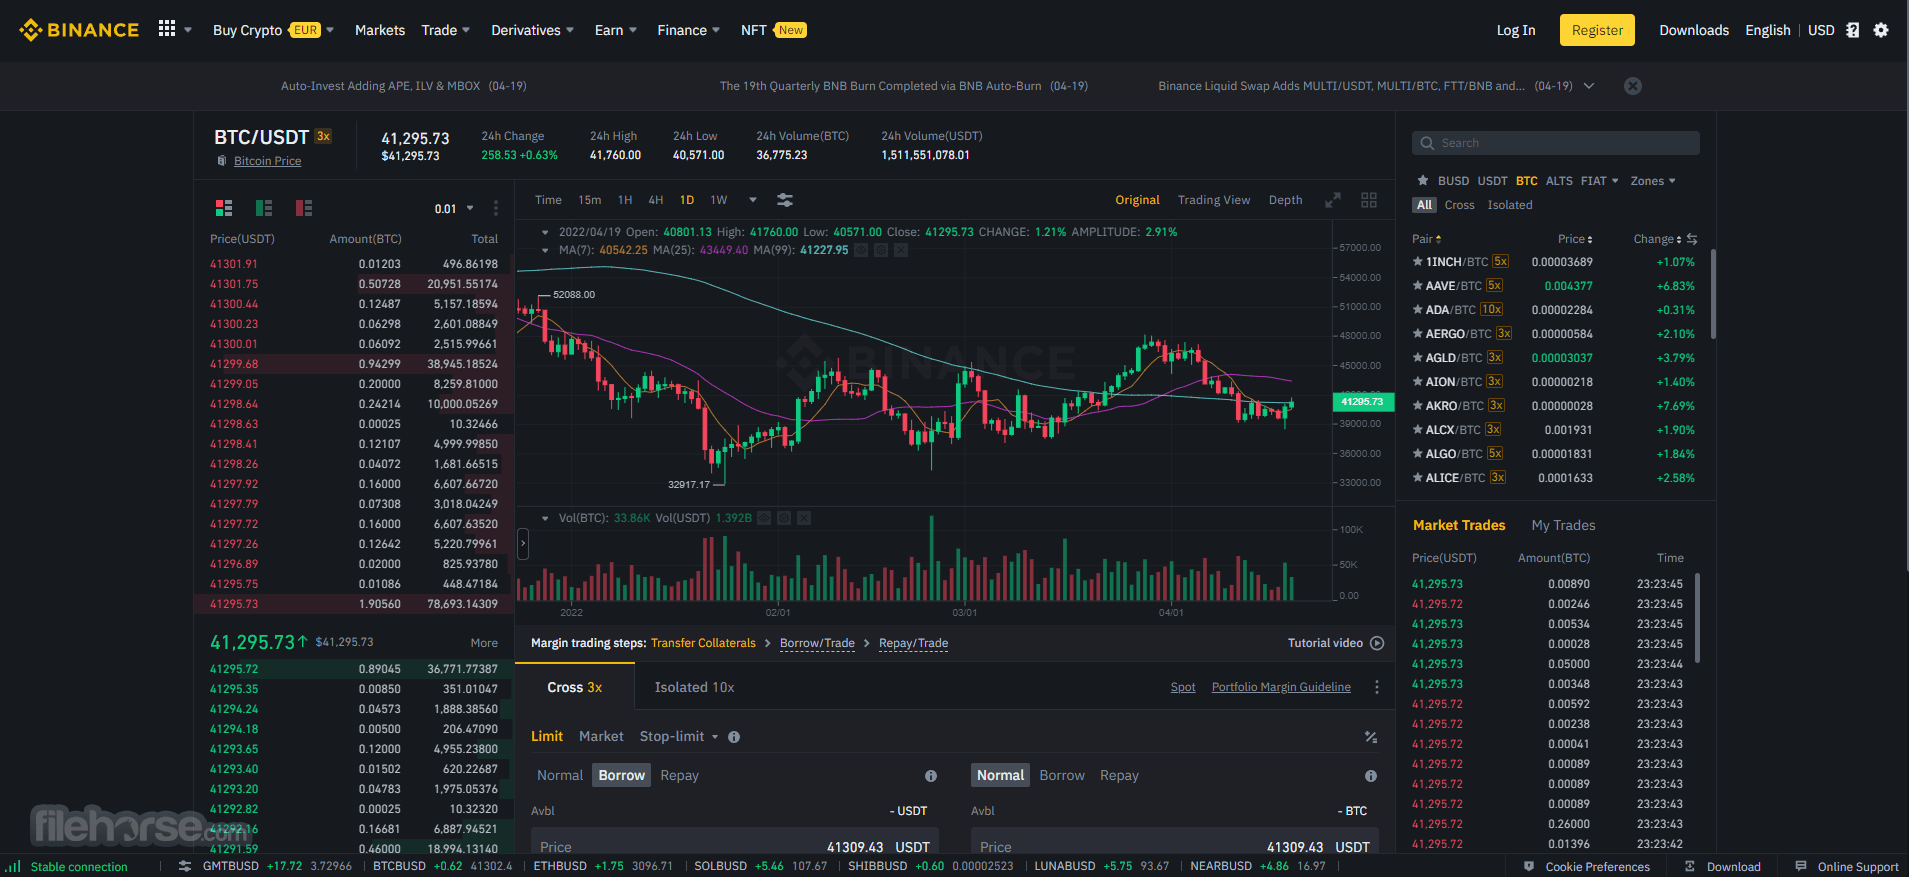This screenshot has width=1909, height=877.
Task: Expand the chart to fullscreen
Action: [1333, 200]
